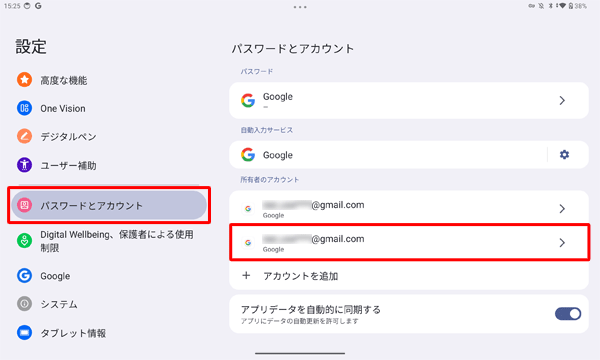Tap the パスワードとアカウント page heading
The width and height of the screenshot is (600, 360).
click(x=293, y=49)
